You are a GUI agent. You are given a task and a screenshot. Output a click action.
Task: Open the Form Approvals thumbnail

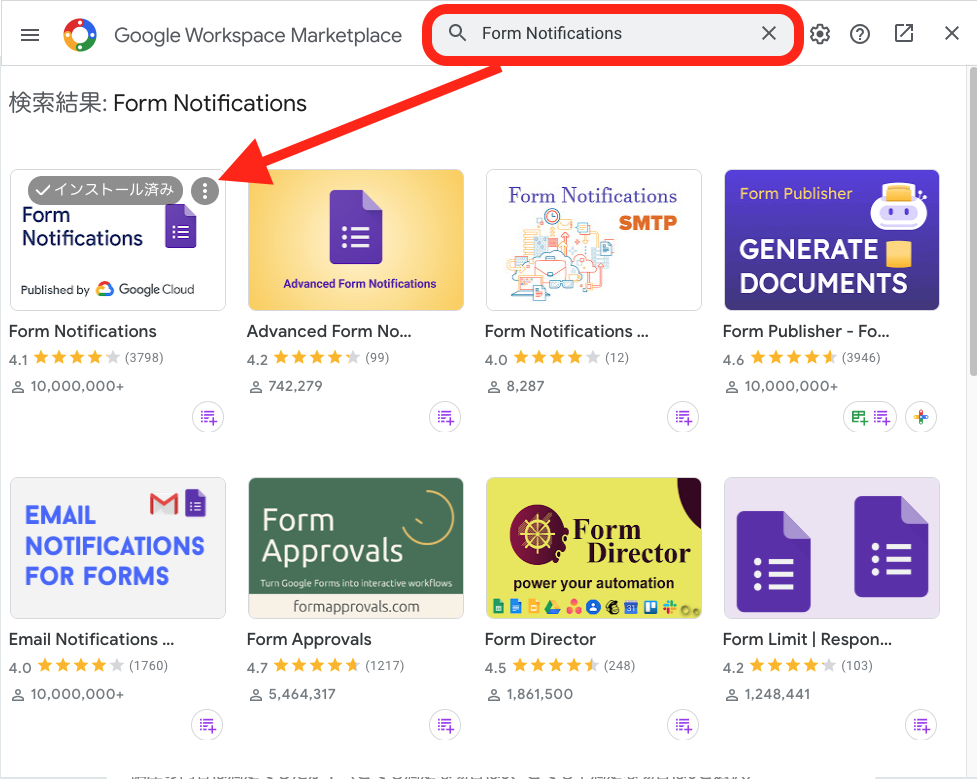pos(356,548)
